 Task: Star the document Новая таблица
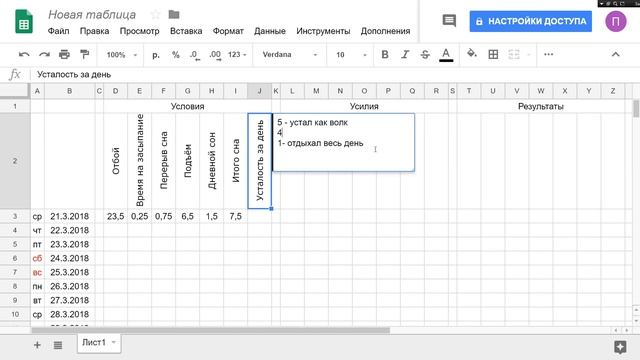[155, 15]
